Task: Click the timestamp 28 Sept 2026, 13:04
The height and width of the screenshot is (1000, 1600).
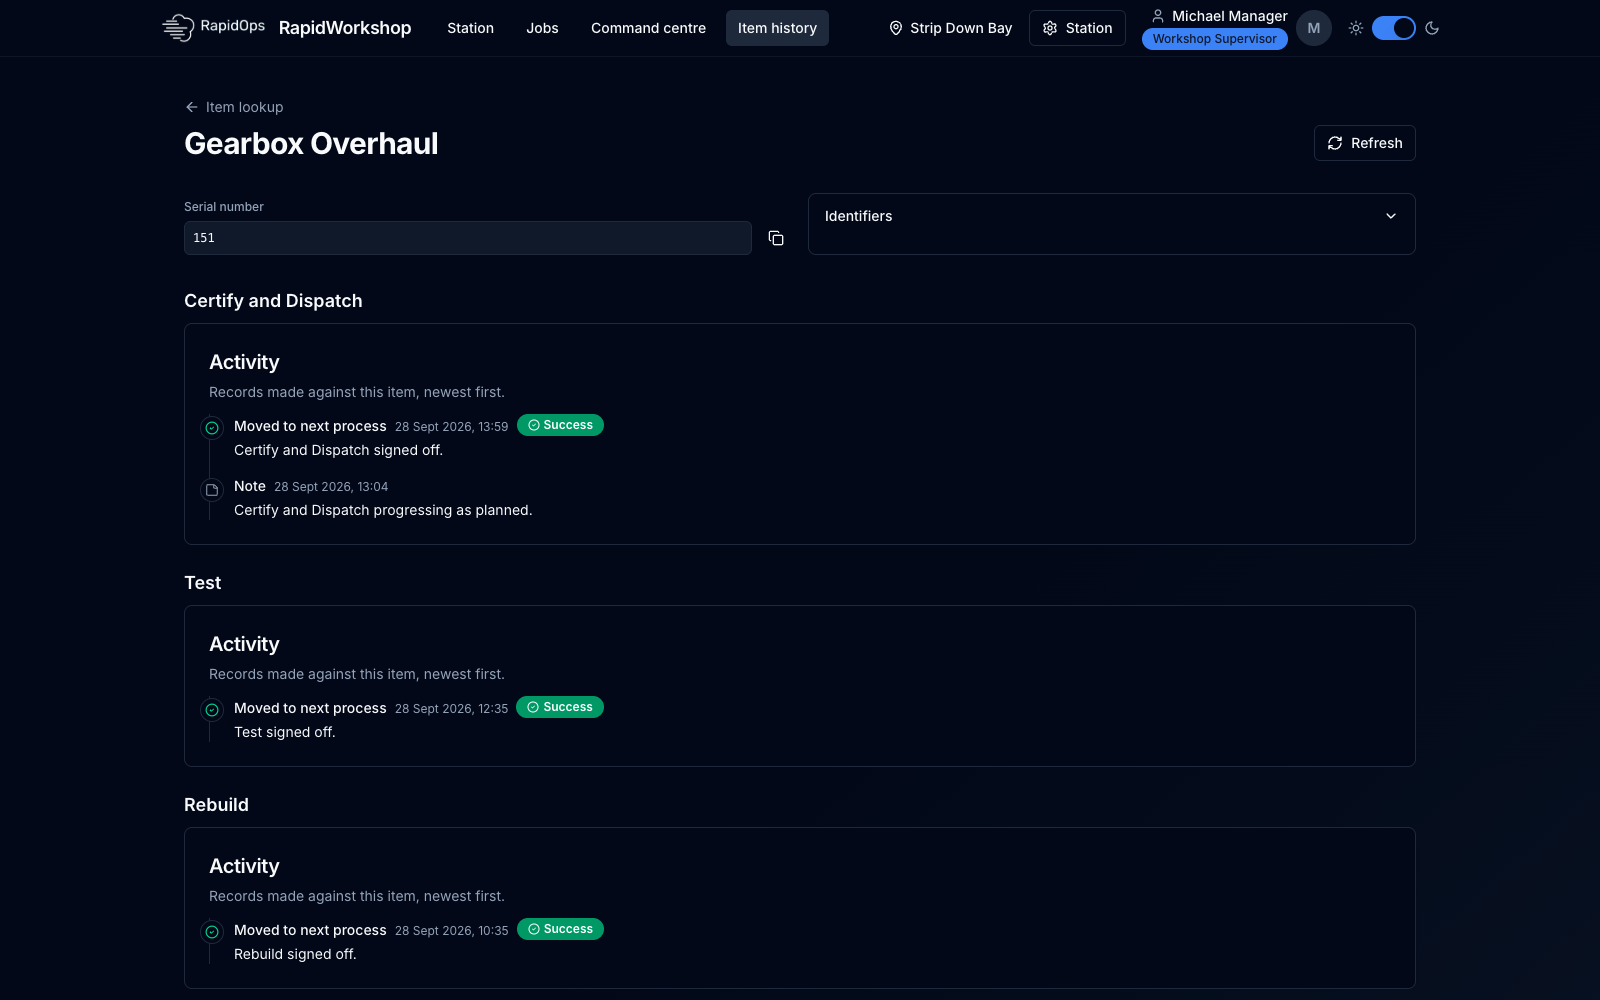Action: point(331,487)
